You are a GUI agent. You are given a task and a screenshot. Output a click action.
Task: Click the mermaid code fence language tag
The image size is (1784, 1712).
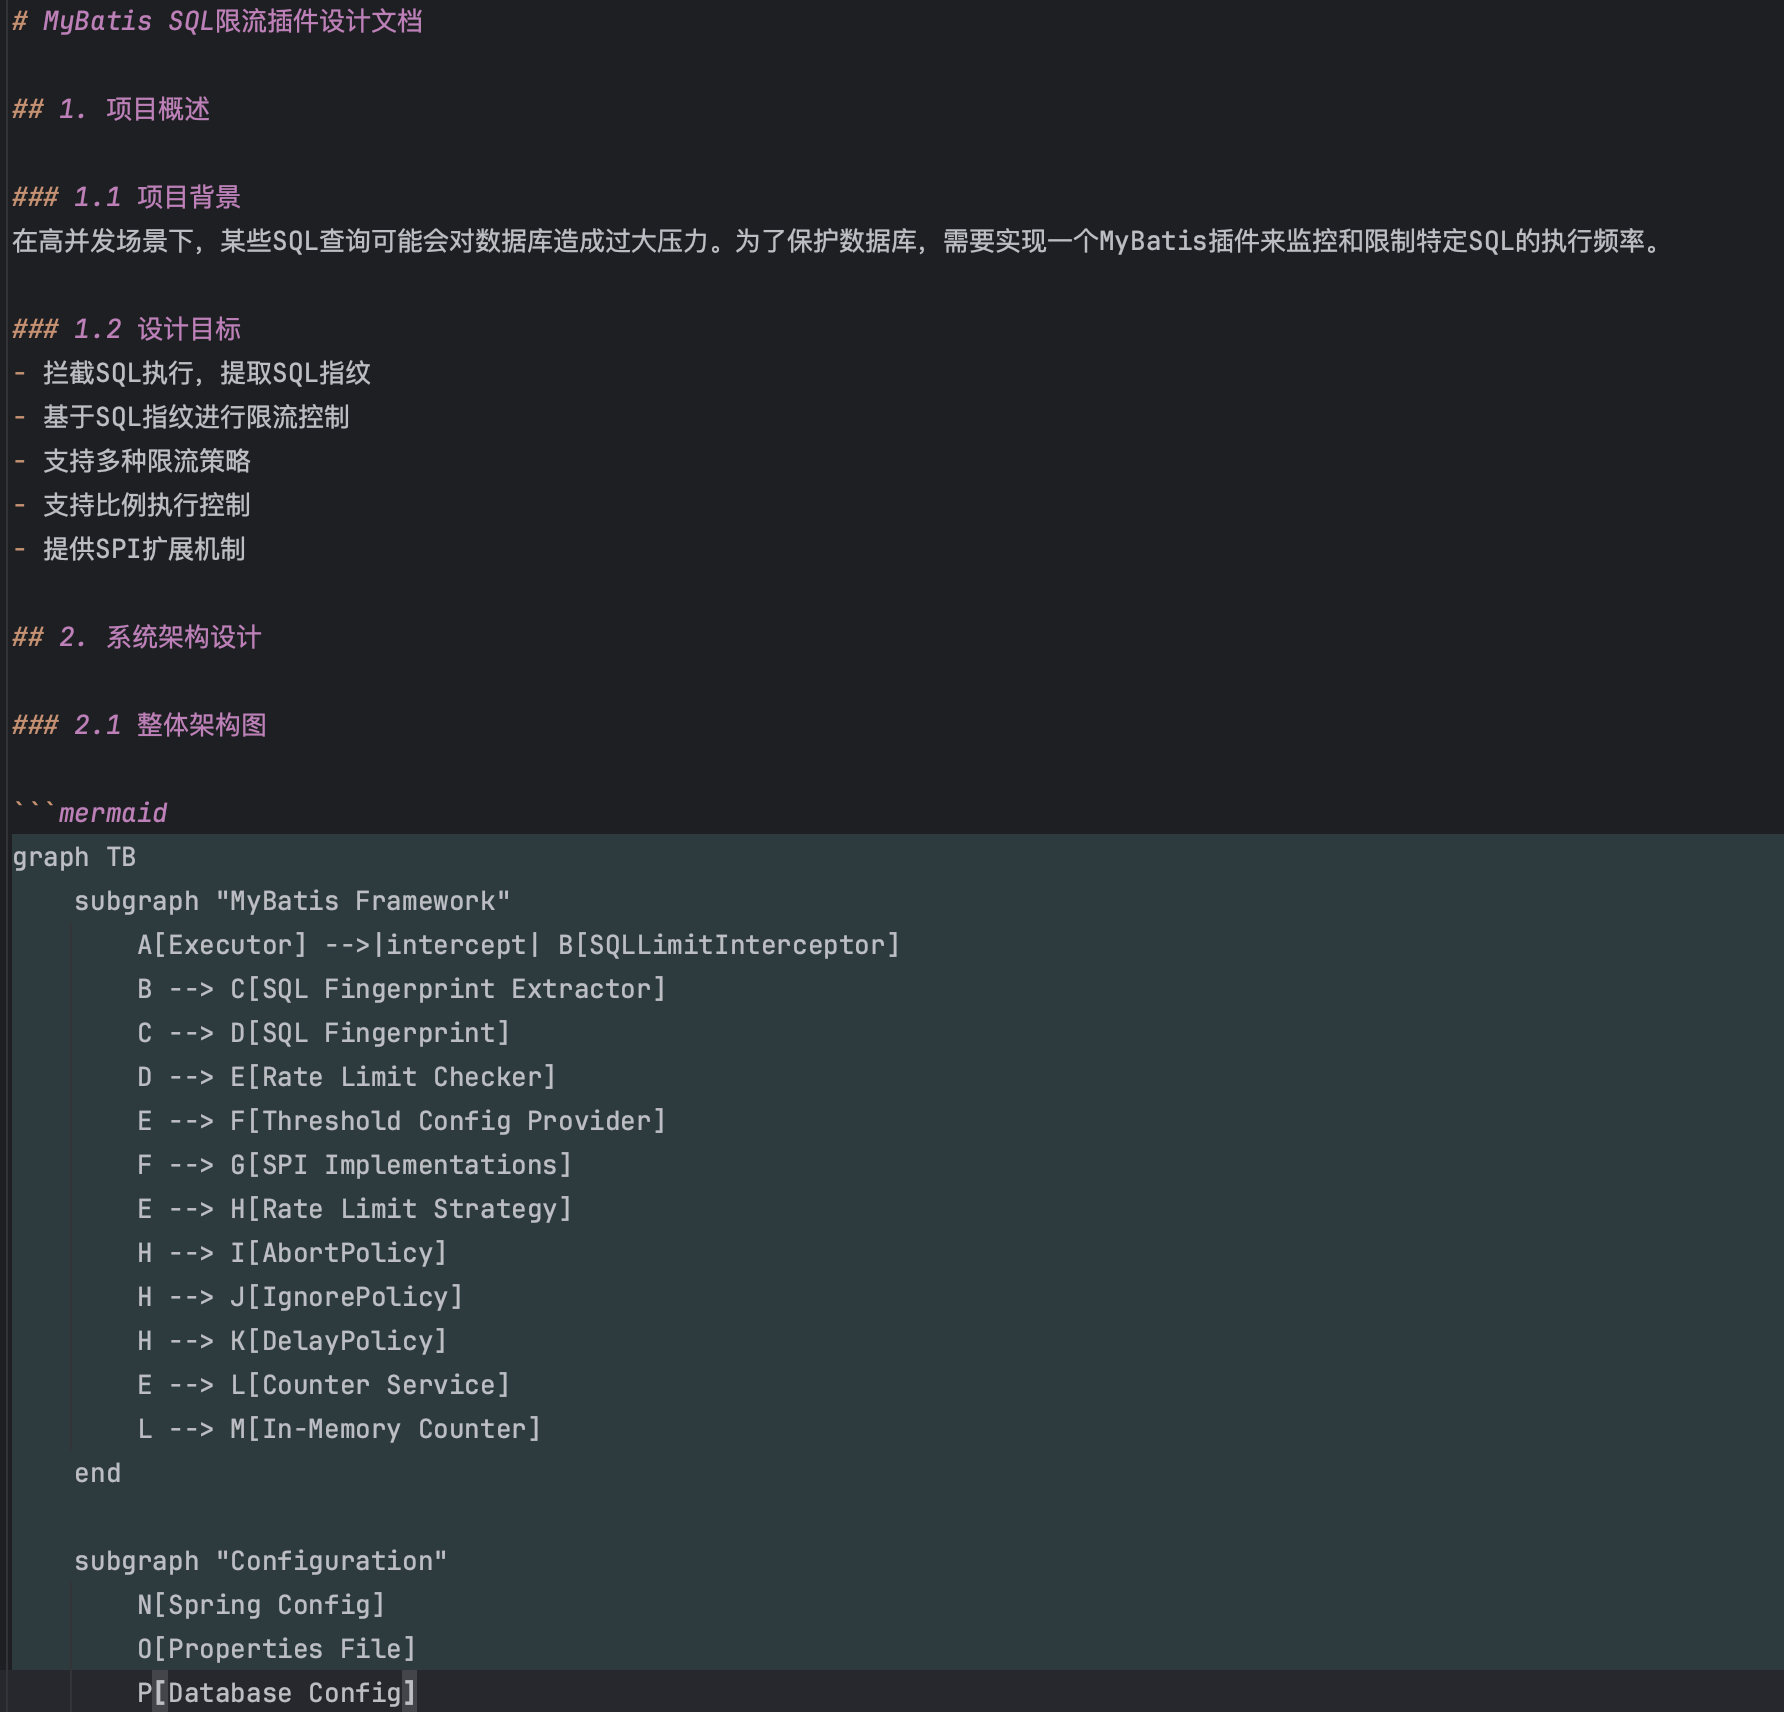112,813
